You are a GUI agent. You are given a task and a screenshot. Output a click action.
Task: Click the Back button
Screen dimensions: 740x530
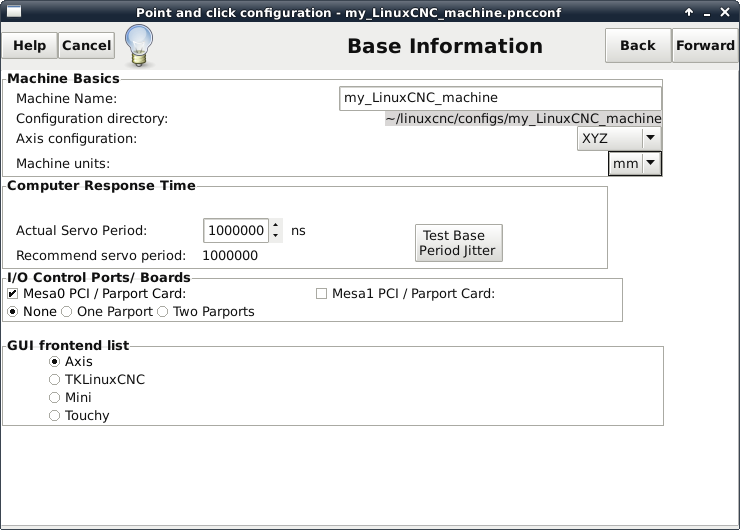tap(637, 45)
